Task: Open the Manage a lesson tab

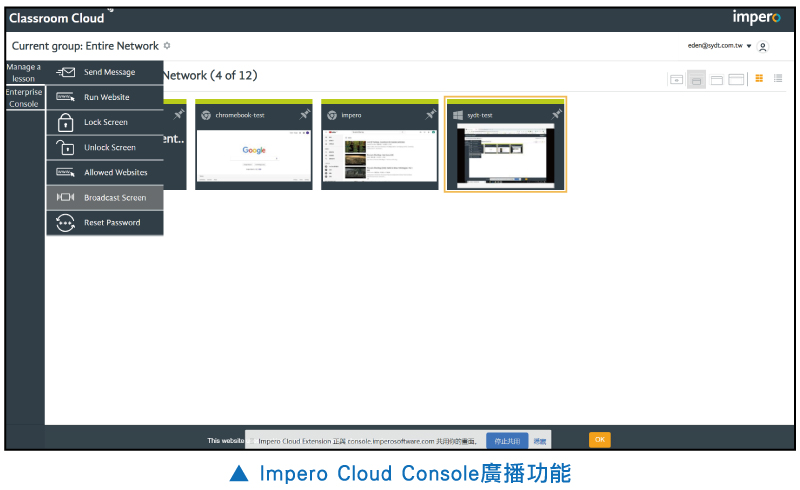Action: pyautogui.click(x=23, y=73)
